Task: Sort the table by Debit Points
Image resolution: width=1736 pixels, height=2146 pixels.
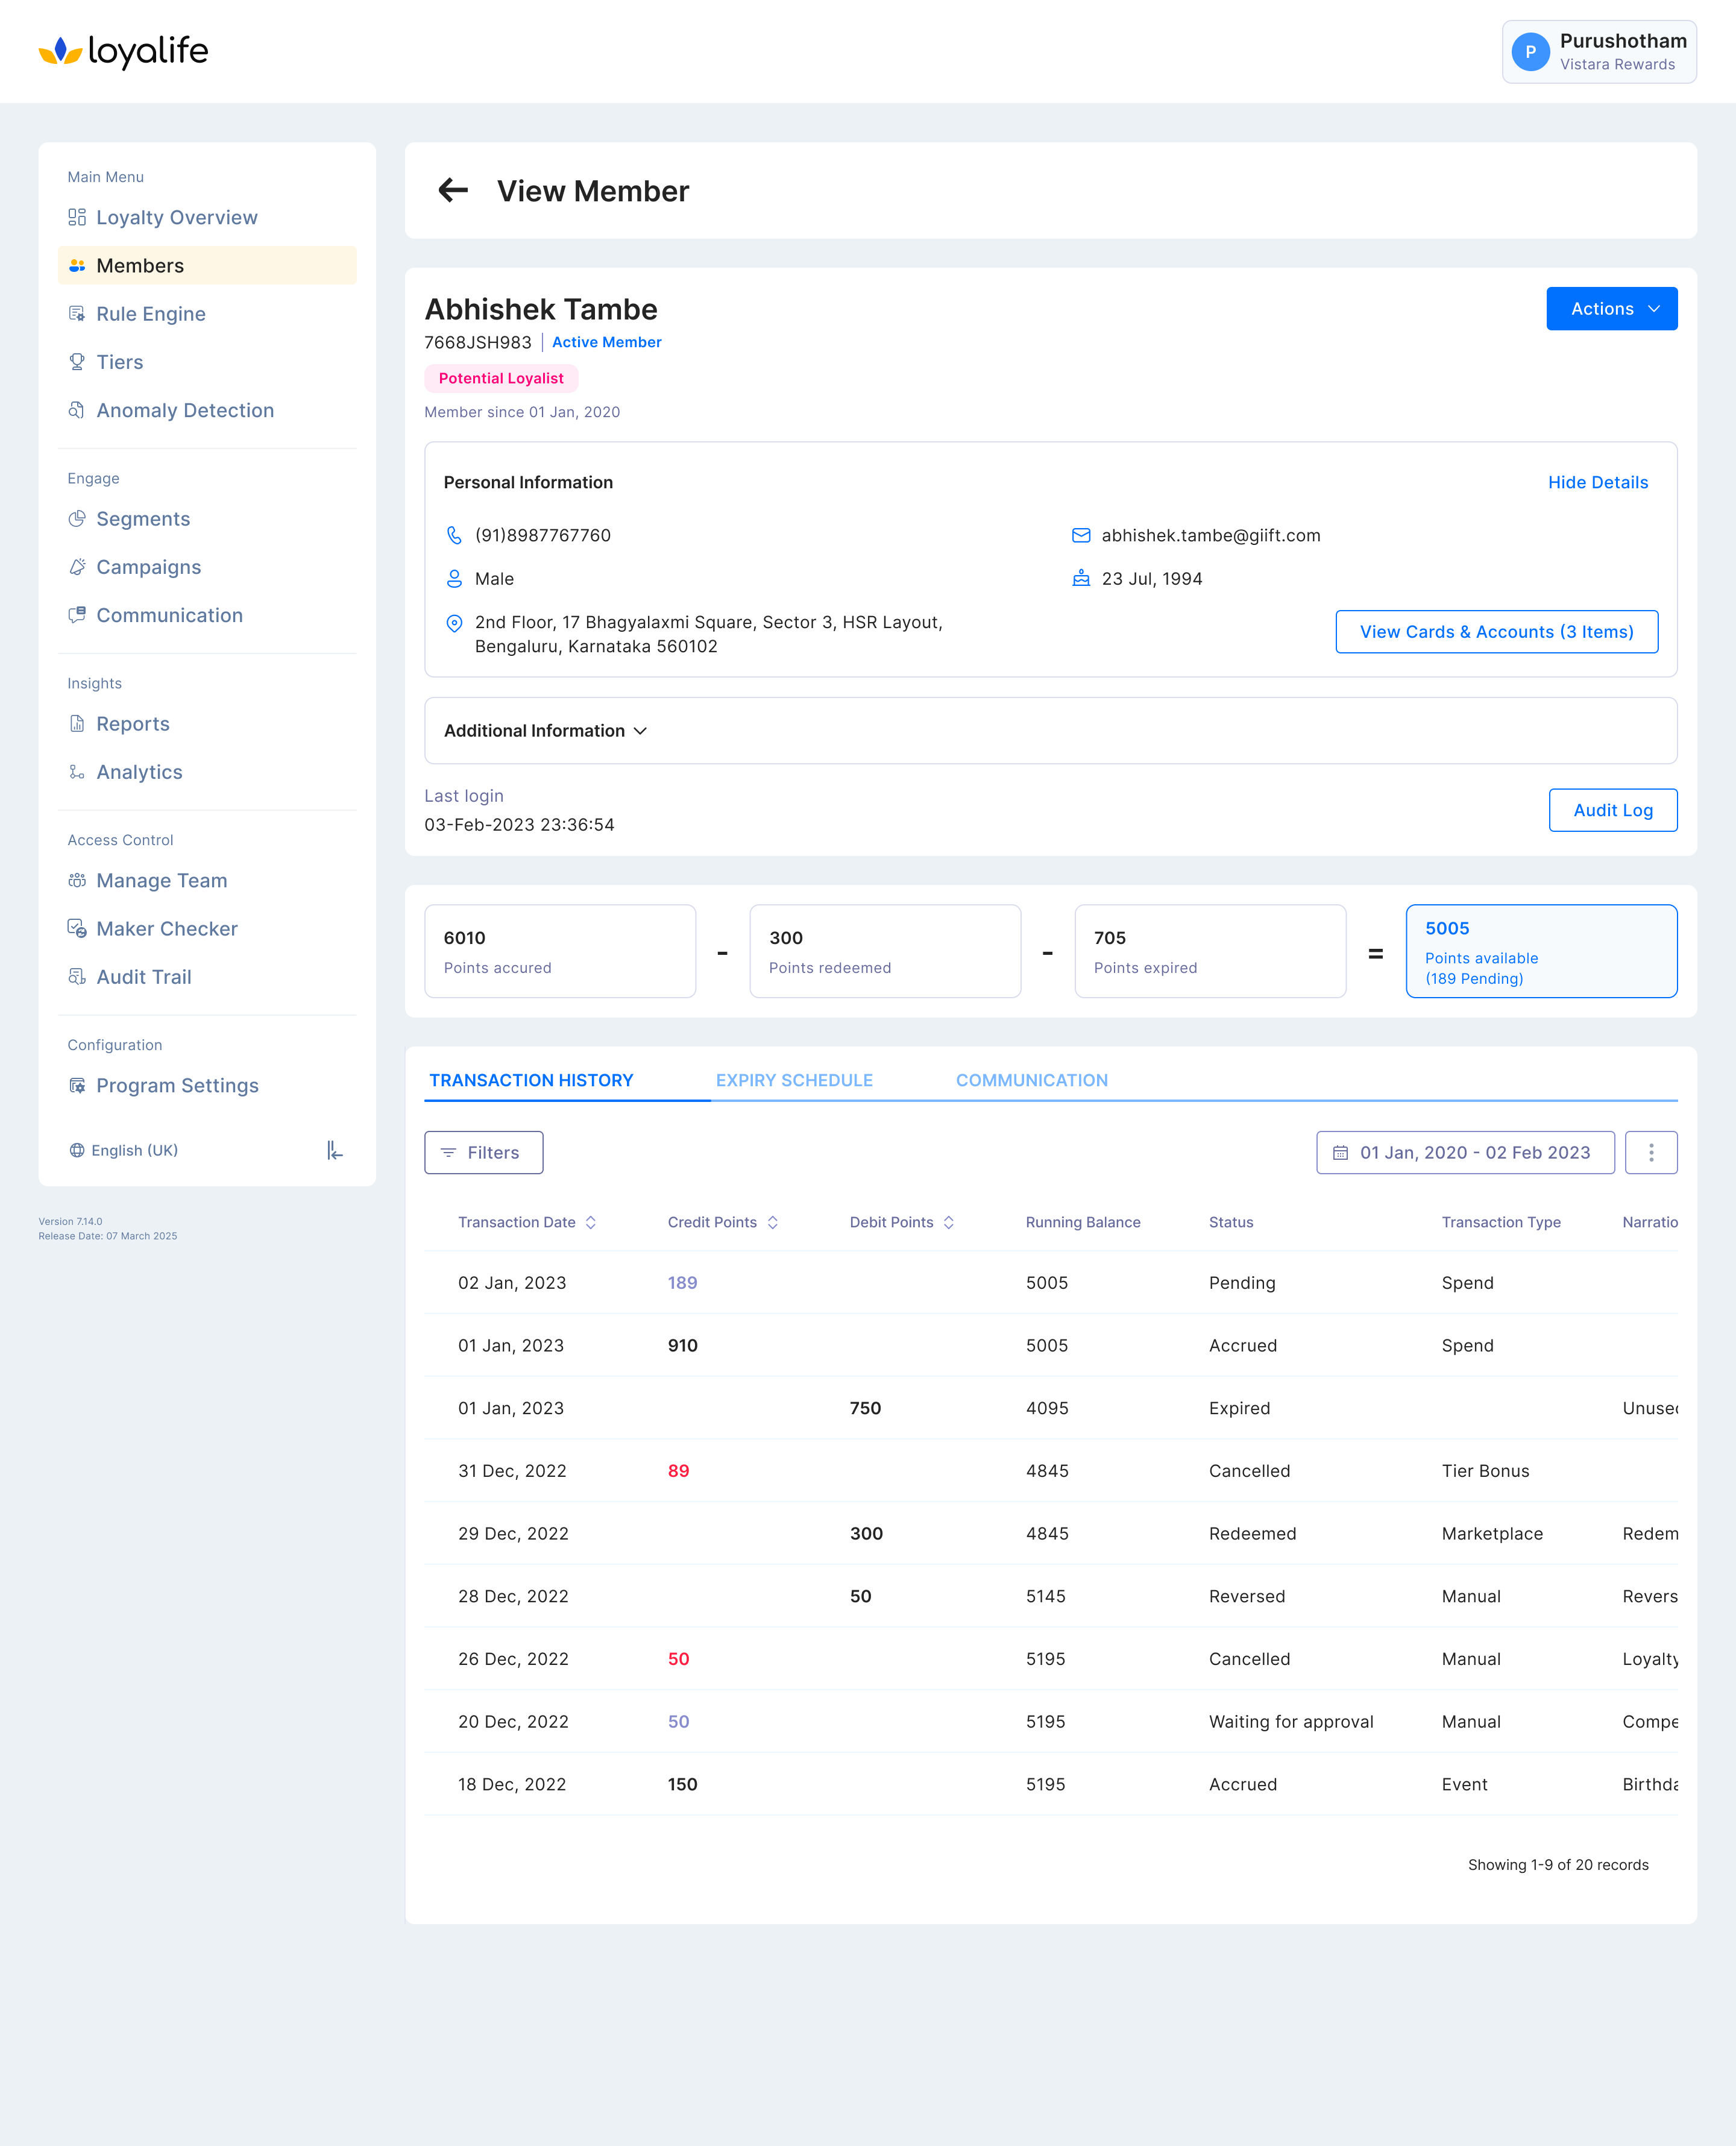Action: coord(948,1222)
